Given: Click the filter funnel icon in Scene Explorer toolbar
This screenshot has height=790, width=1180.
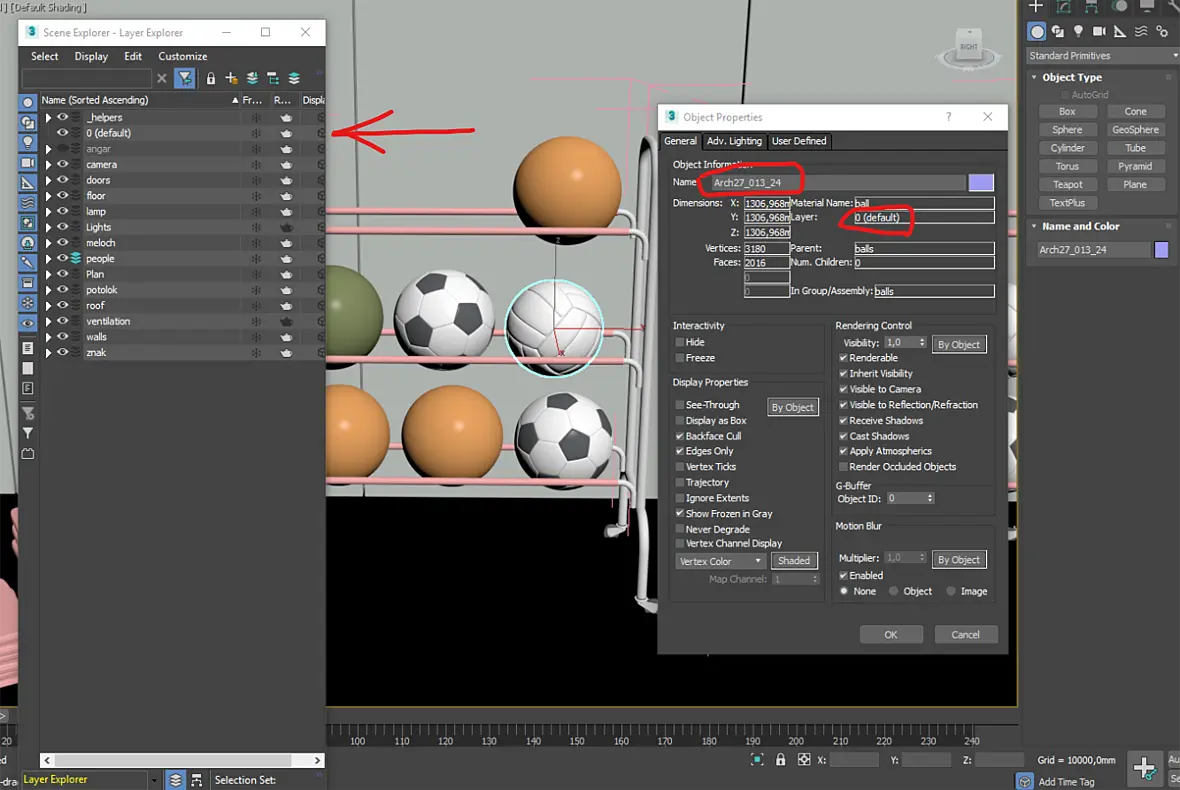Looking at the screenshot, I should coord(184,78).
